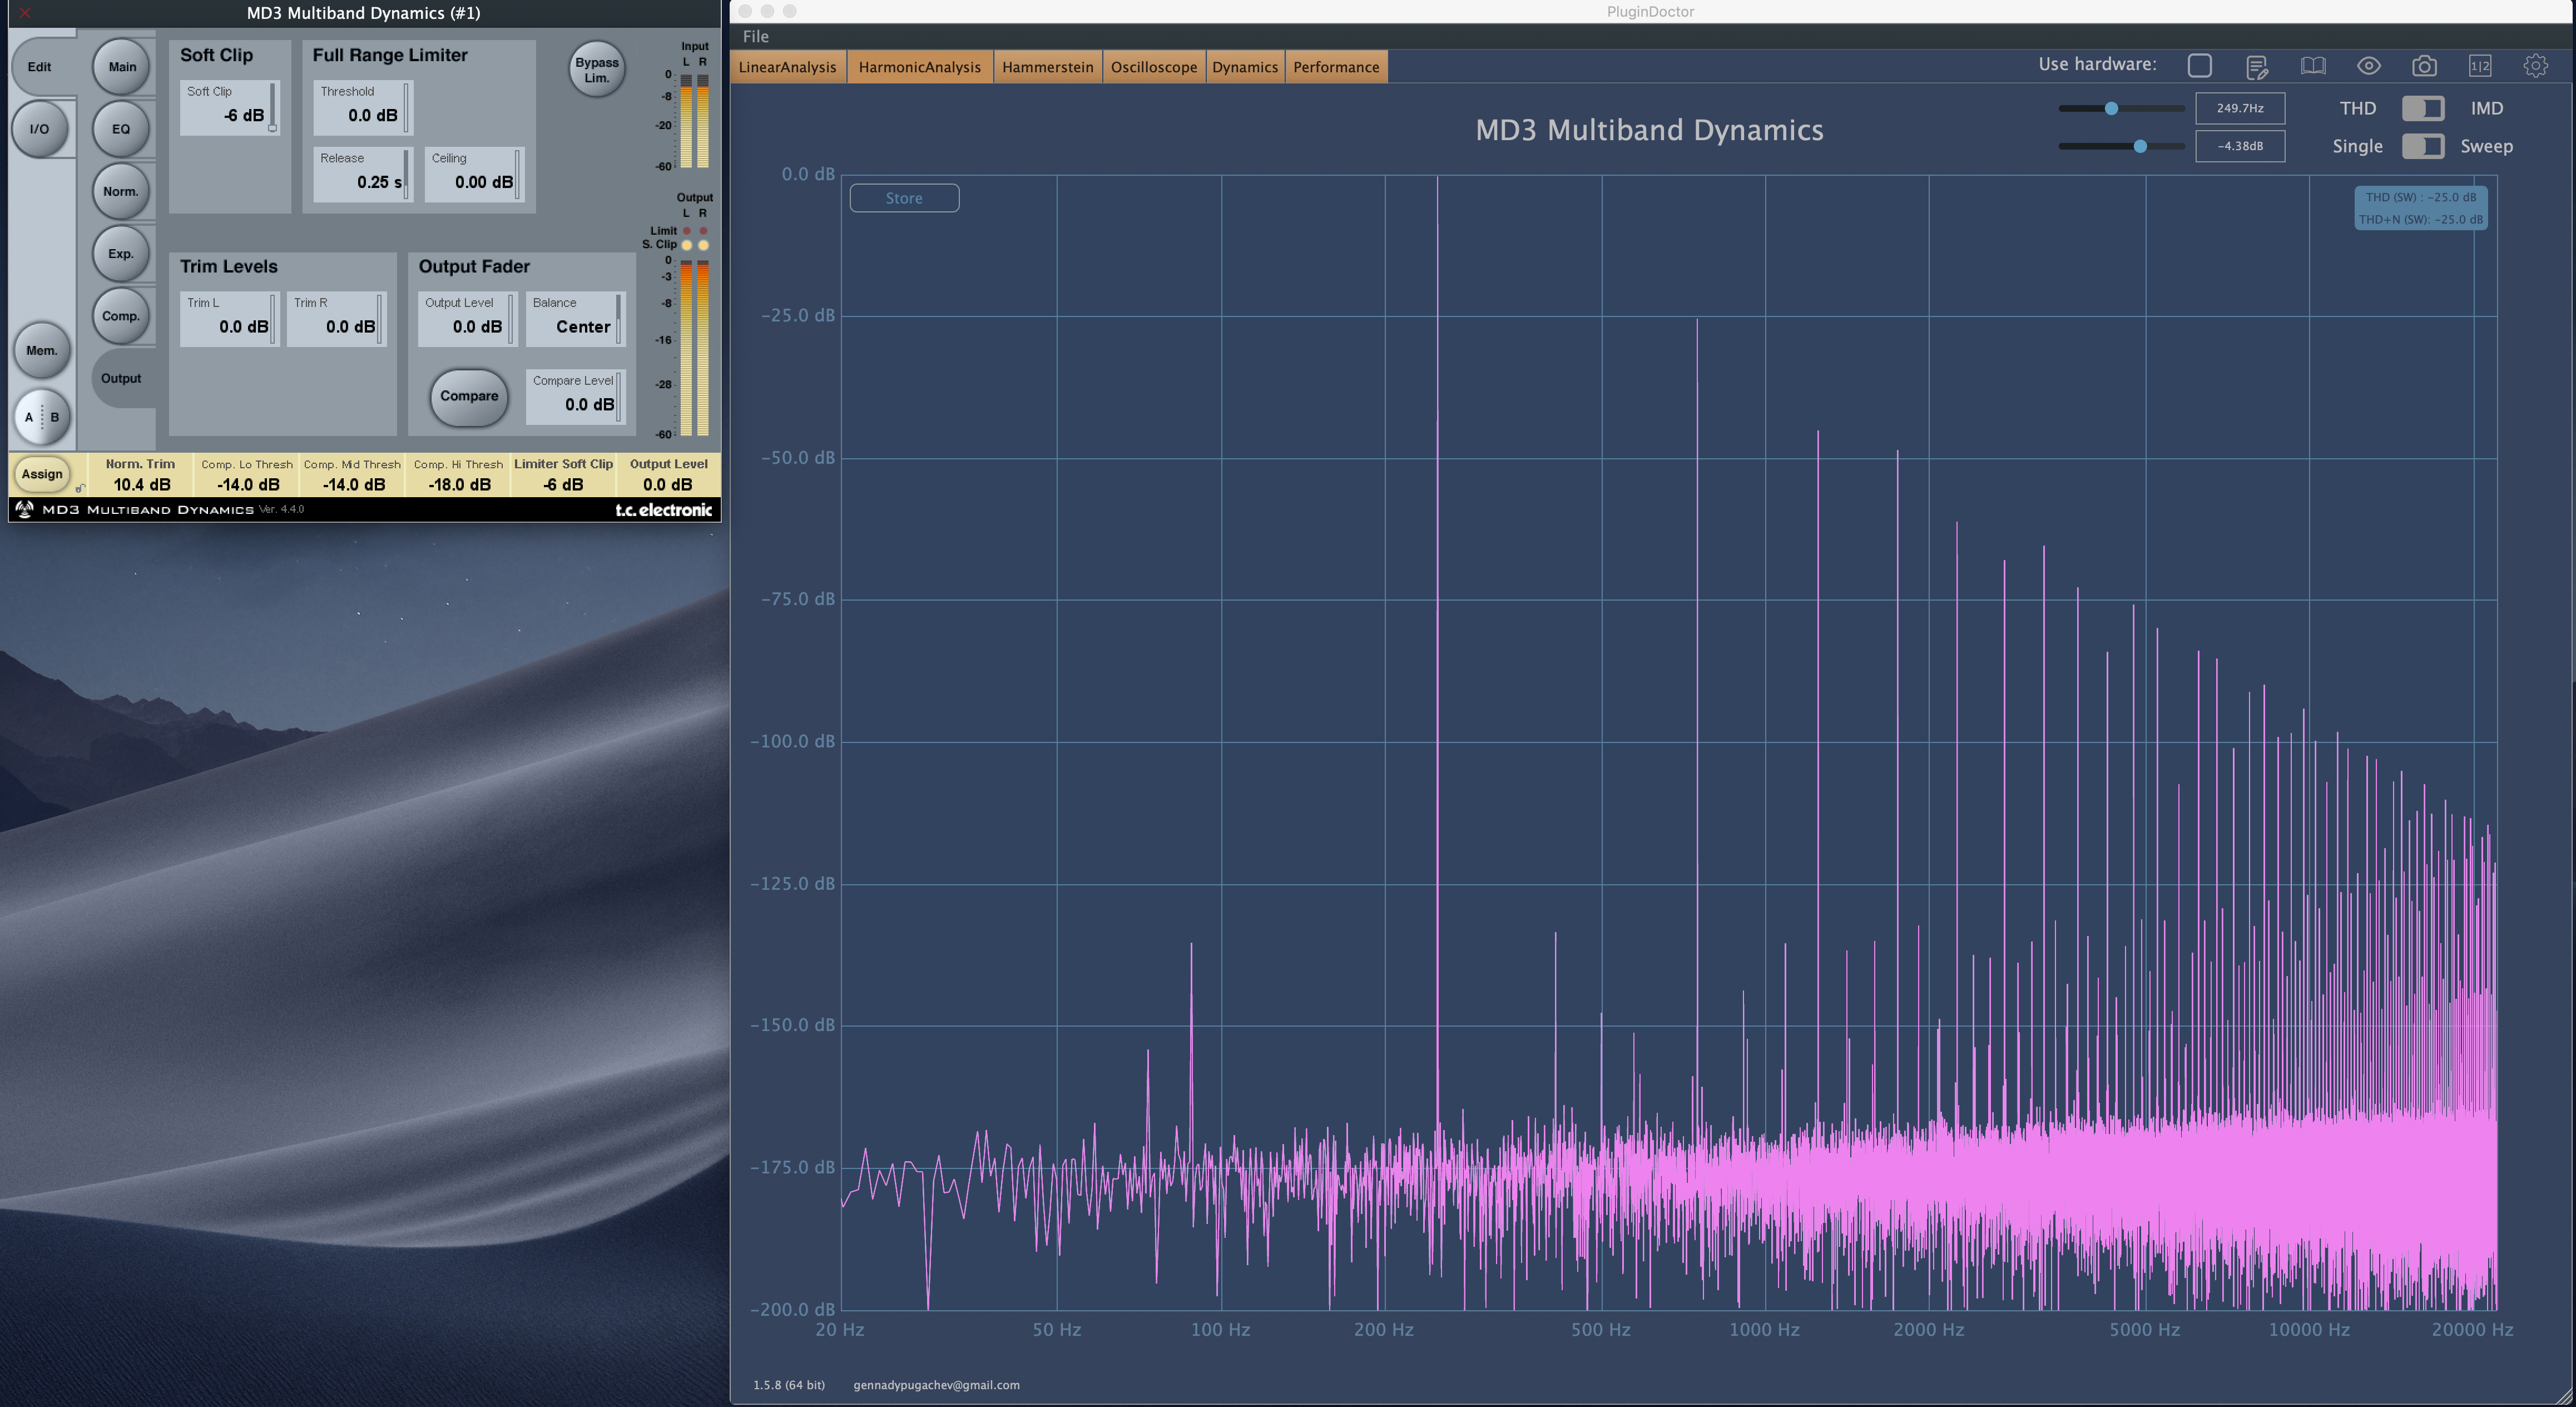Viewport: 2576px width, 1407px height.
Task: Click the Ceiling 0.00 dB field
Action: click(474, 174)
